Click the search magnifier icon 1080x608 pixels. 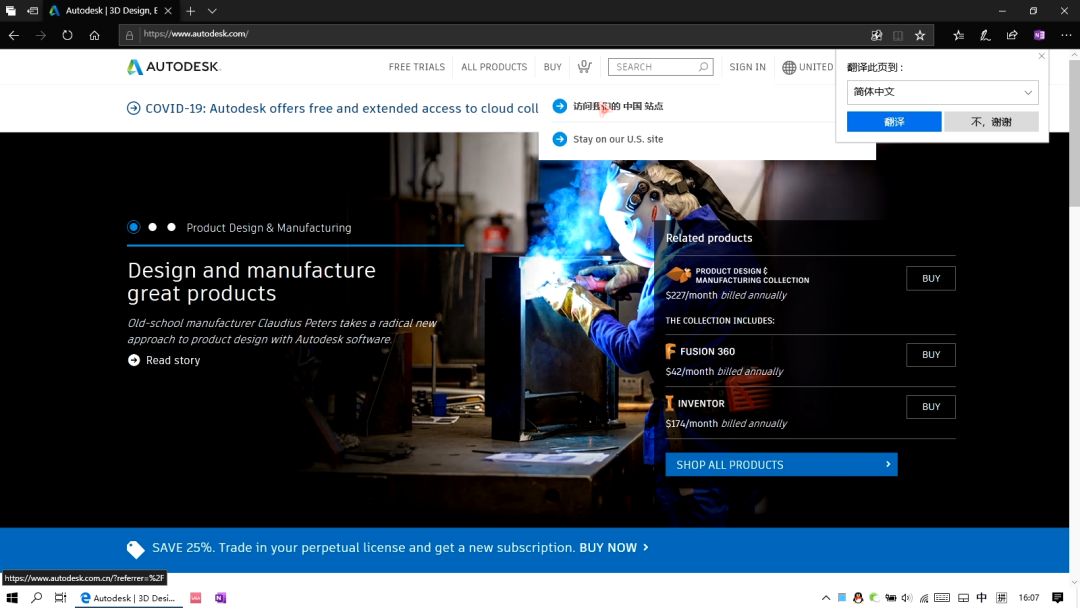coord(703,67)
